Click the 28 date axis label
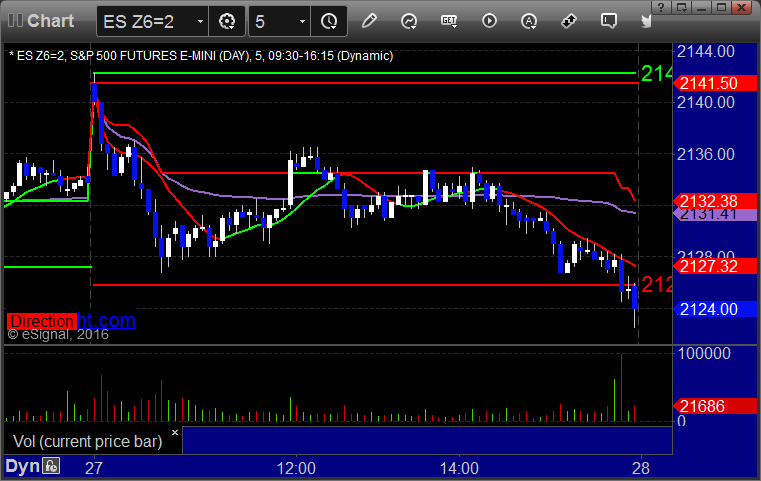This screenshot has width=761, height=481. 641,468
